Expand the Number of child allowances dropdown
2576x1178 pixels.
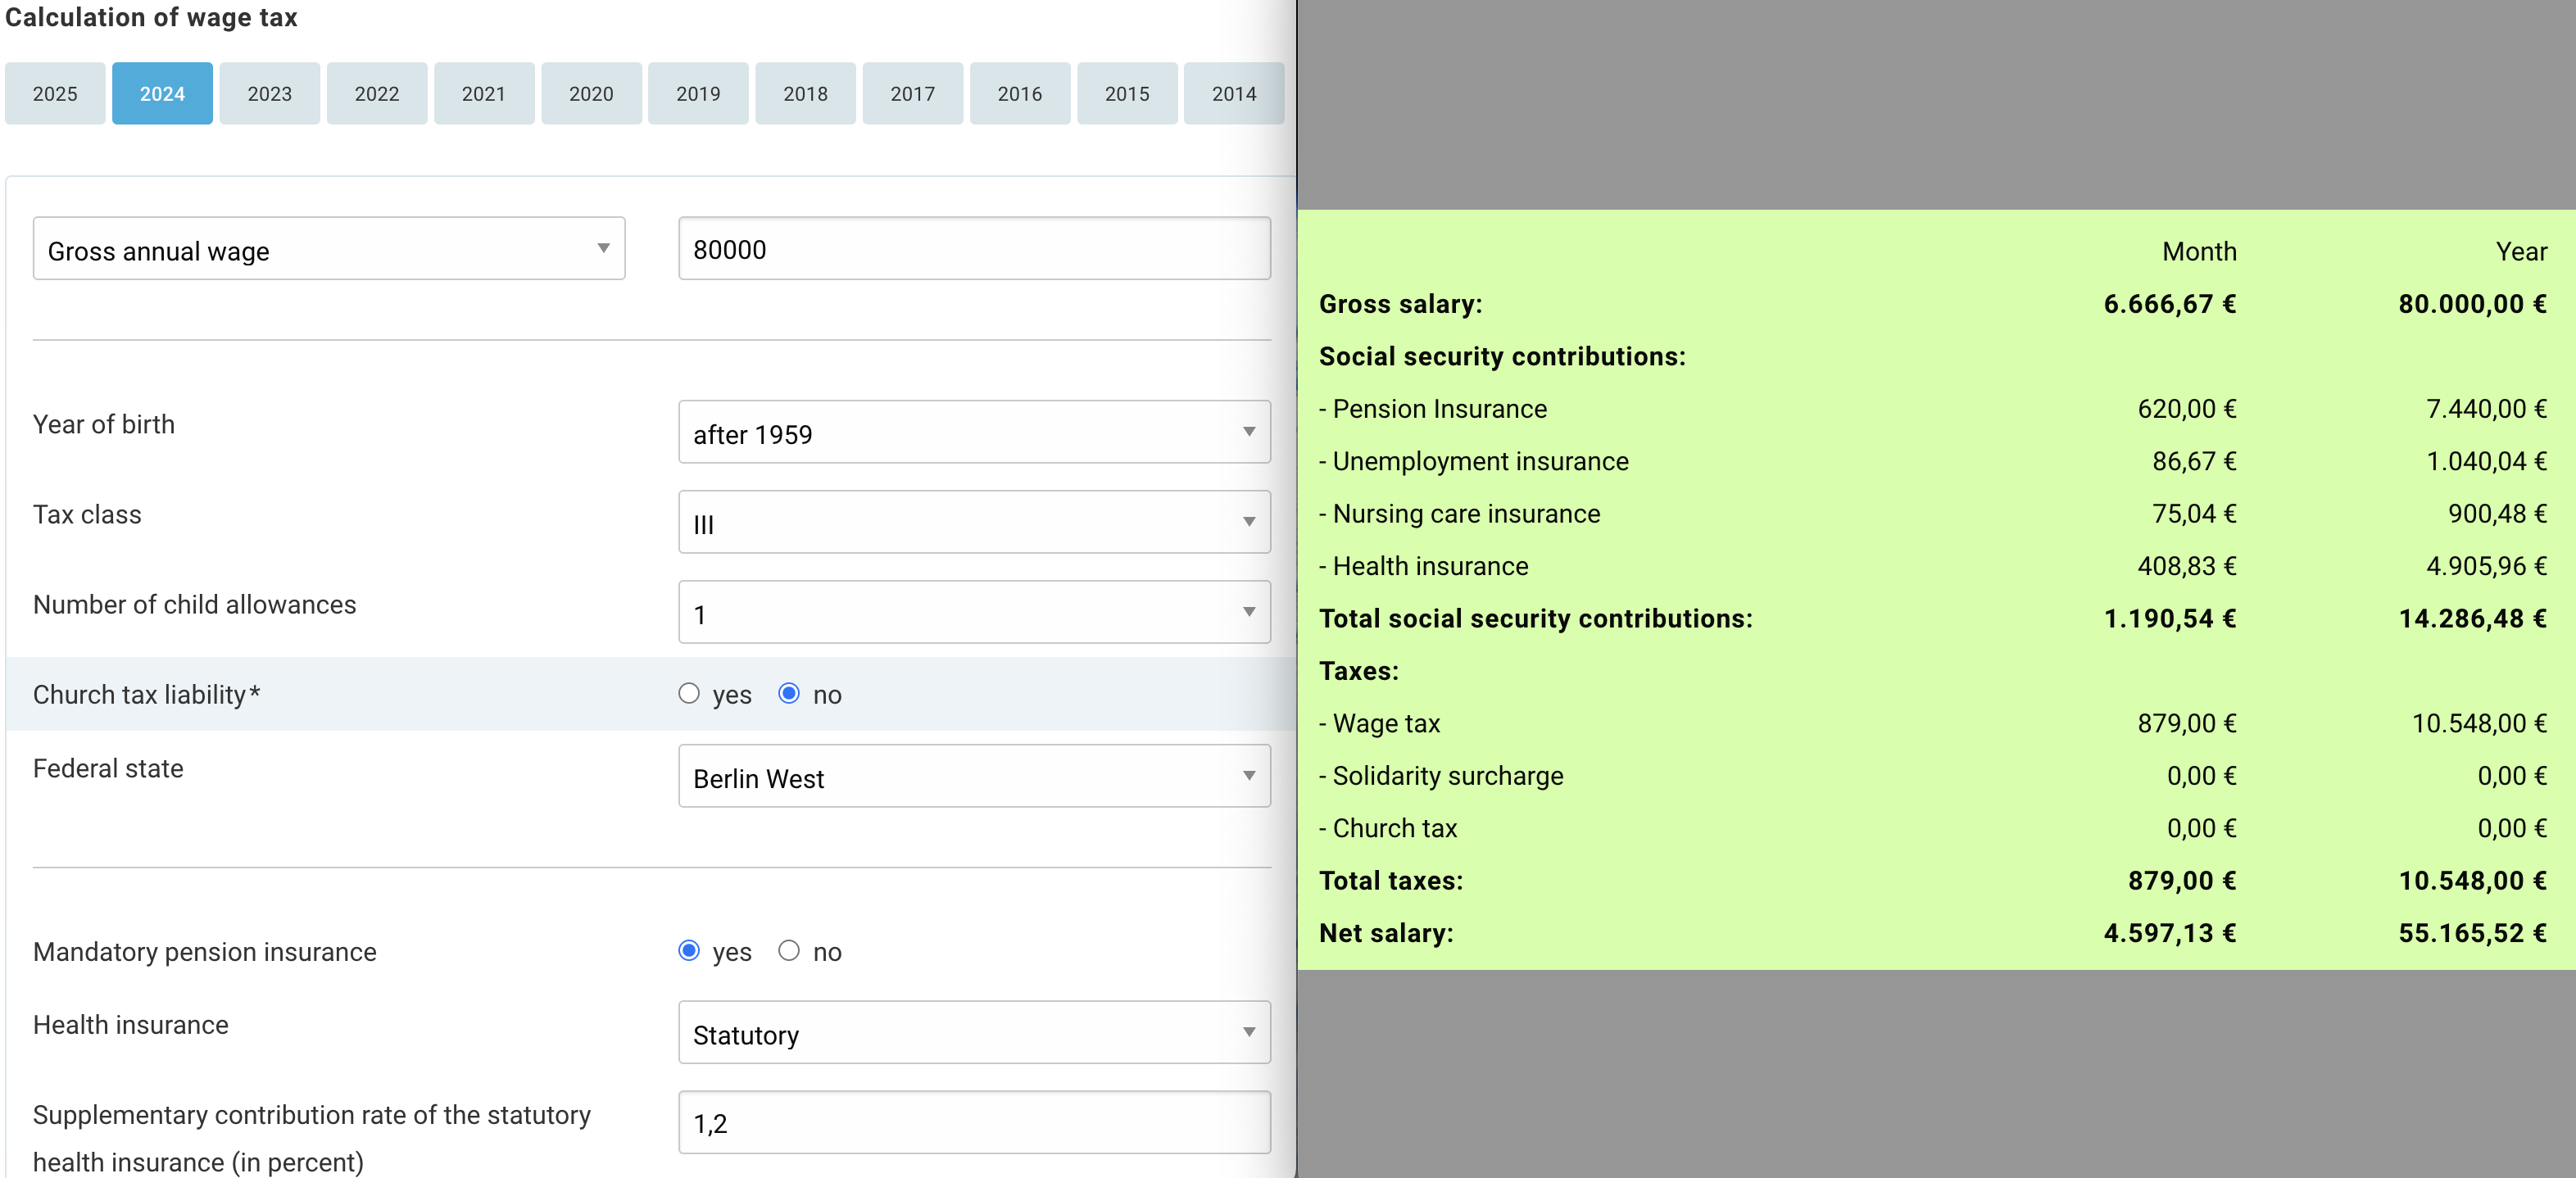(x=973, y=613)
